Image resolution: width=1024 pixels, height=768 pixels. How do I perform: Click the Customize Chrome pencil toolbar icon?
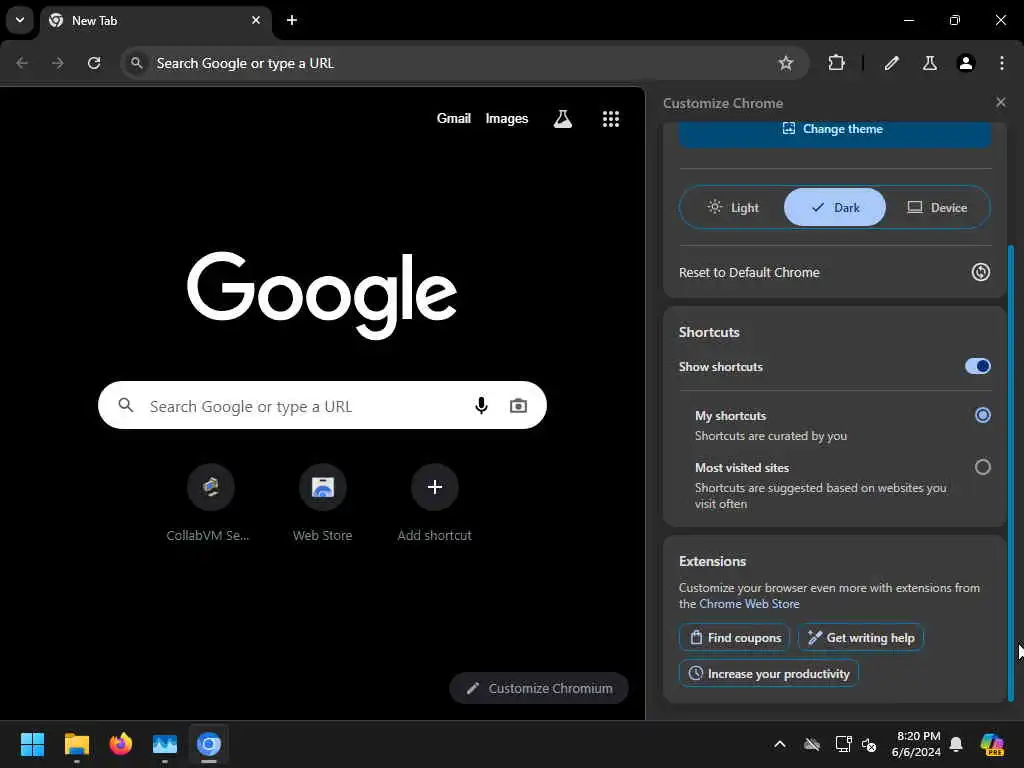tap(892, 63)
